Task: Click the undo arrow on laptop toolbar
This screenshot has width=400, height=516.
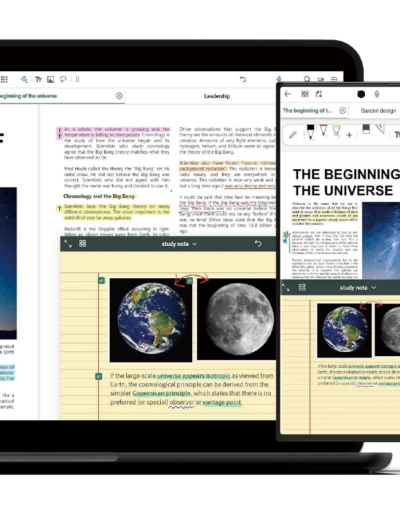Action: tap(243, 79)
